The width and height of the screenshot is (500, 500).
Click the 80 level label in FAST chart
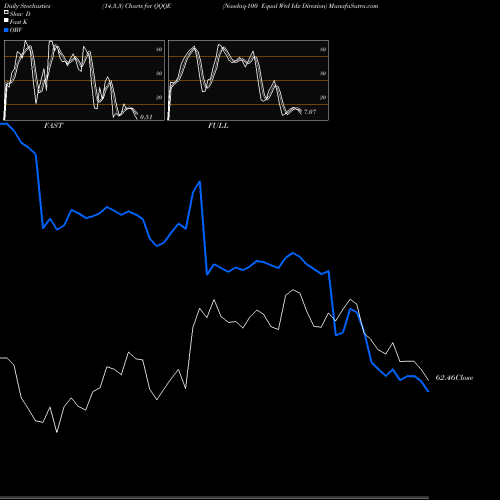[159, 49]
